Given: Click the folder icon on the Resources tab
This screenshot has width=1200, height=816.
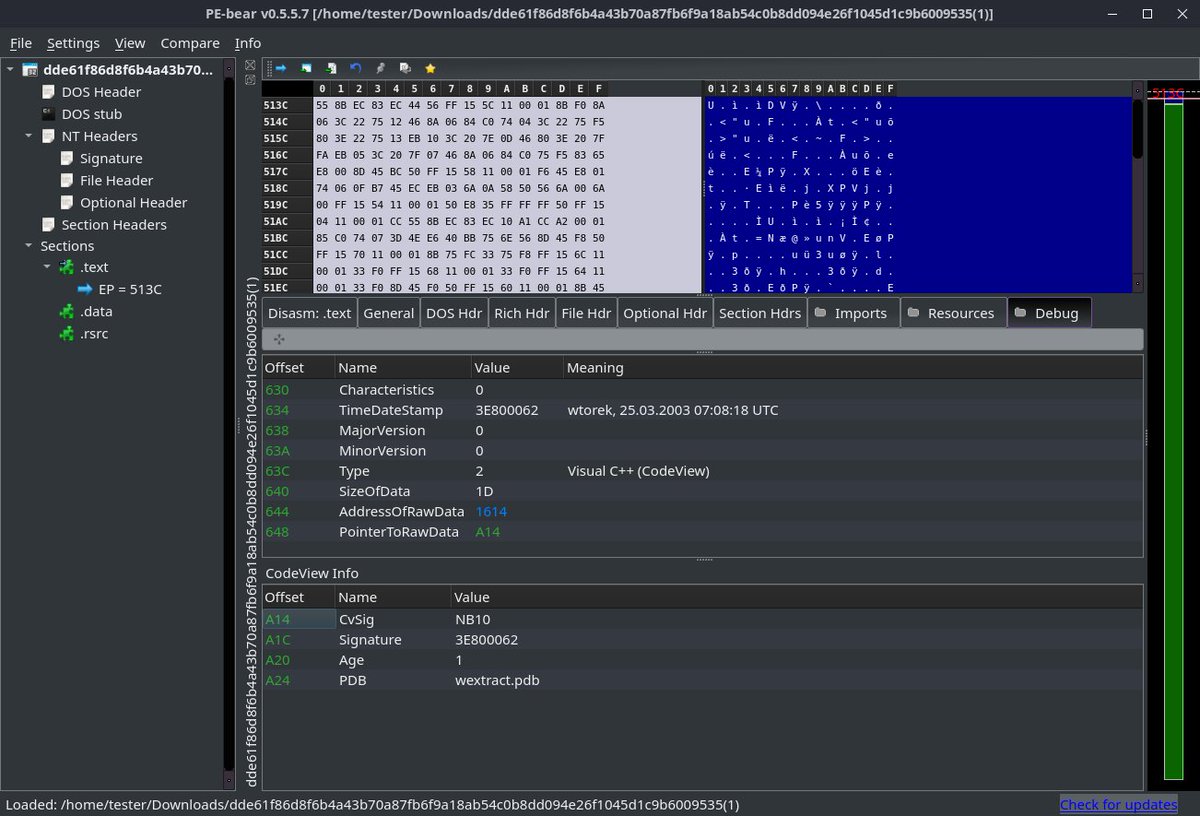Looking at the screenshot, I should (x=913, y=313).
